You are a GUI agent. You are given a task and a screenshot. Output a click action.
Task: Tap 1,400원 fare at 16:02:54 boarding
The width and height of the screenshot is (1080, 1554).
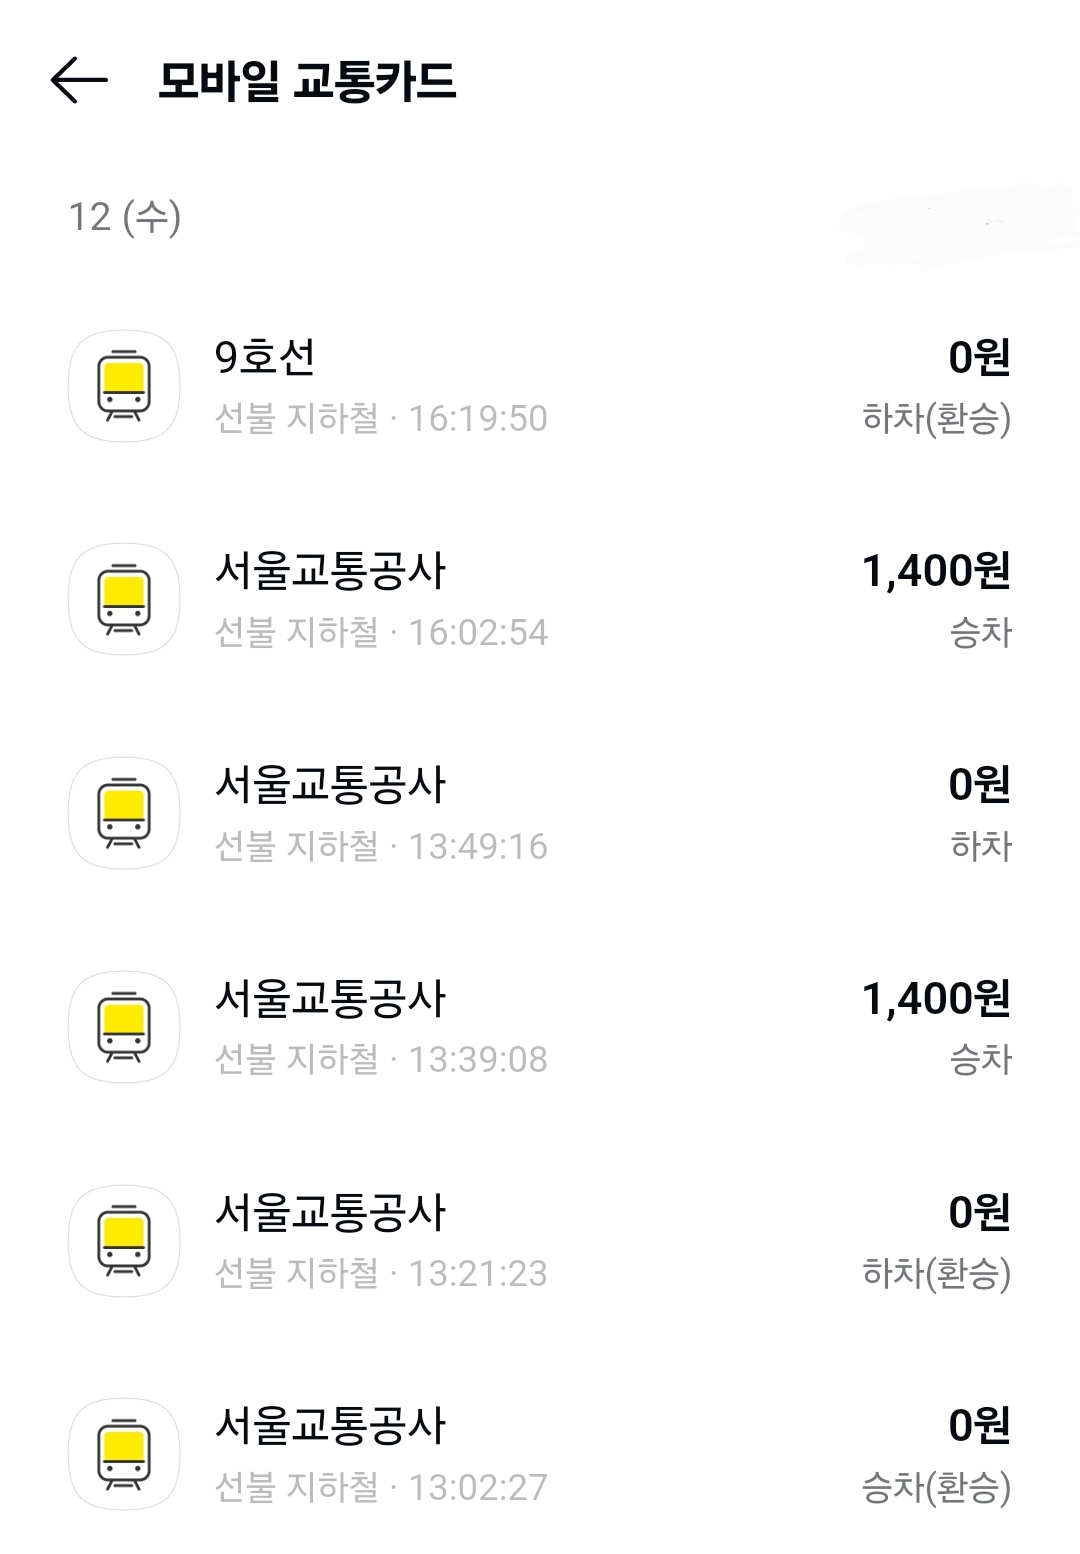click(936, 571)
